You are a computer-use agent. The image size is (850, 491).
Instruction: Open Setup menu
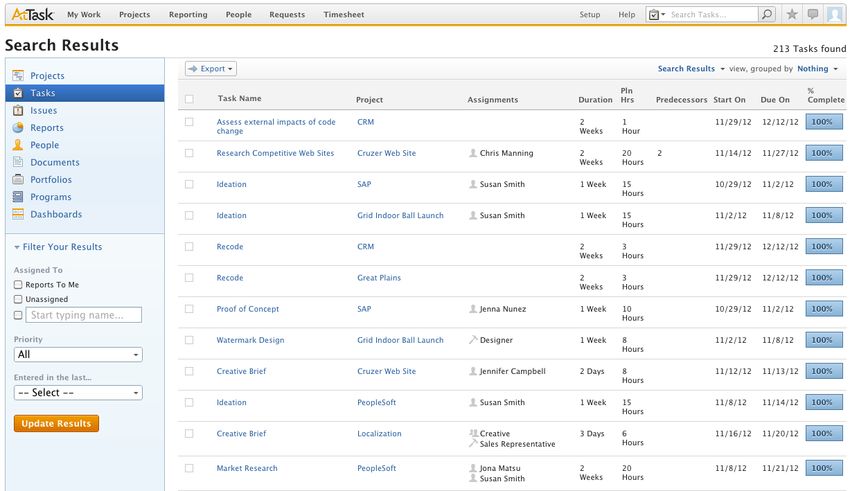click(590, 15)
